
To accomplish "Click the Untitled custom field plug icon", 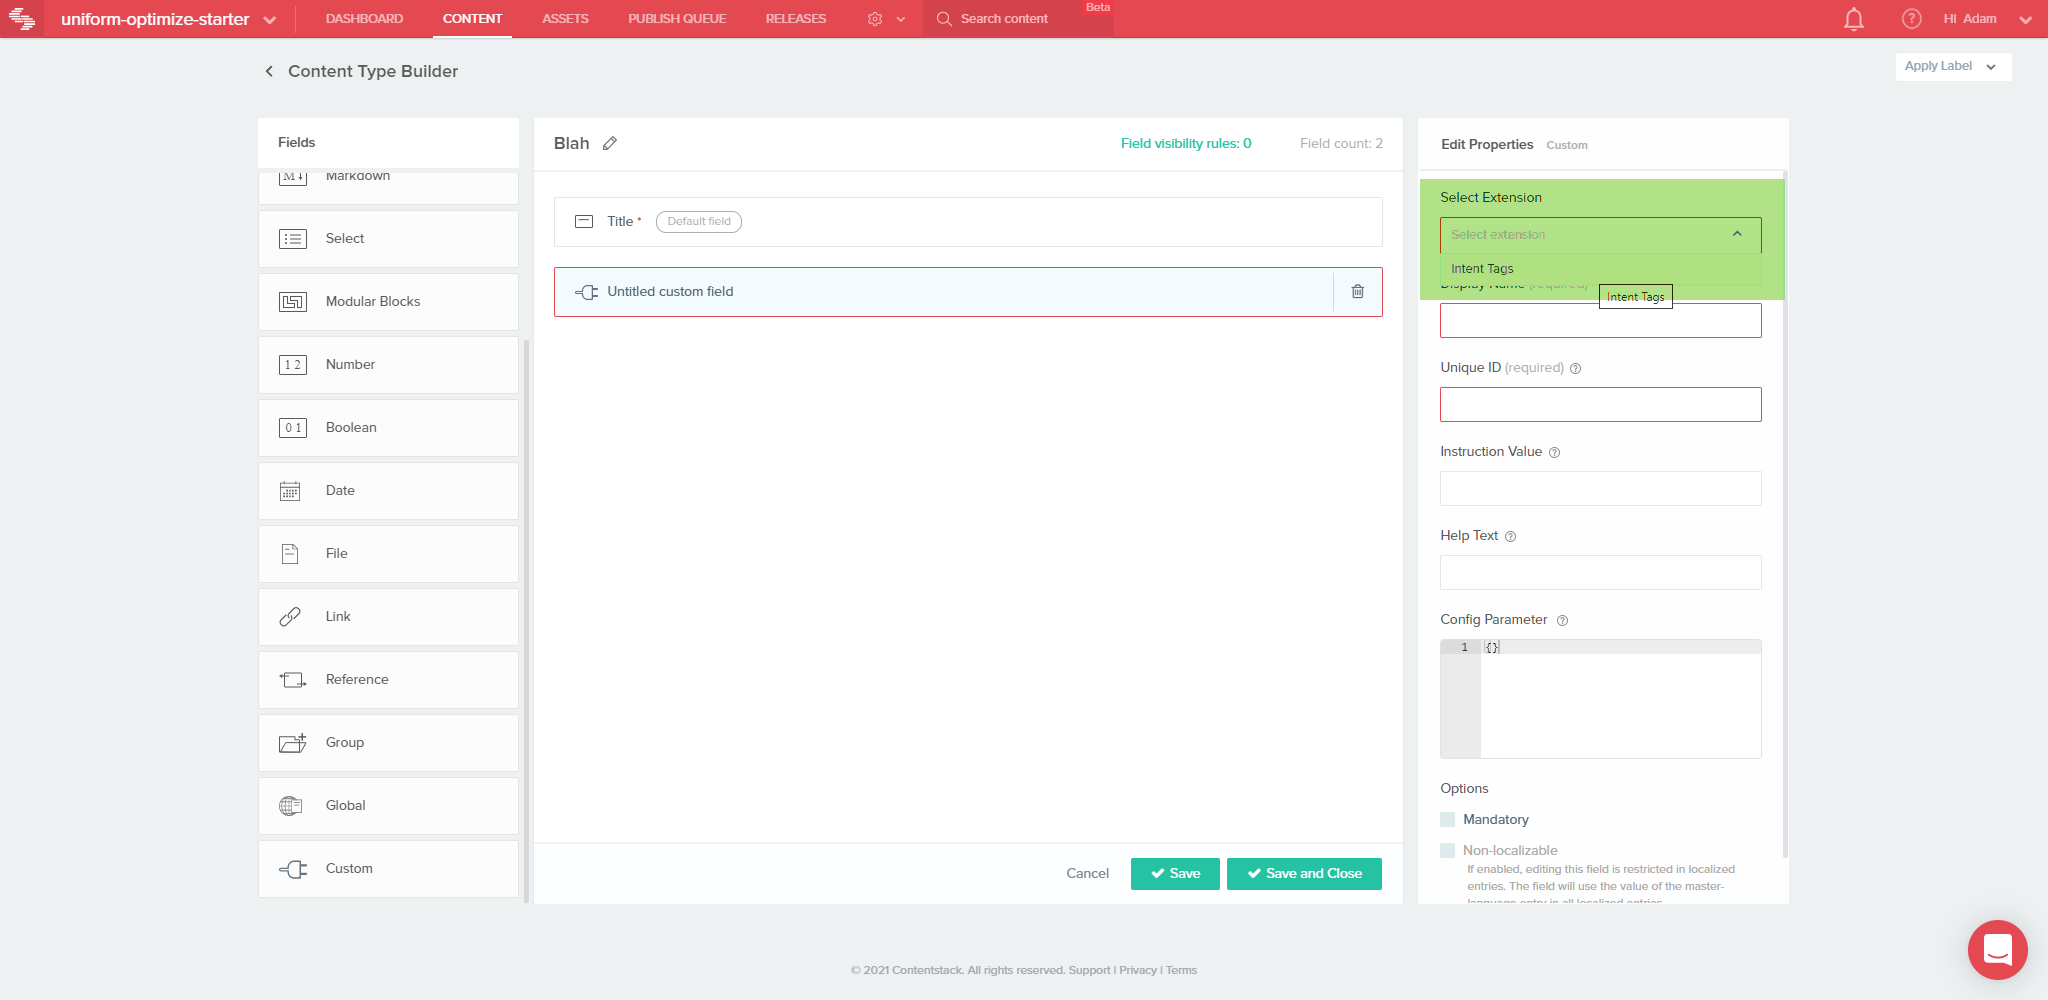I will (587, 292).
